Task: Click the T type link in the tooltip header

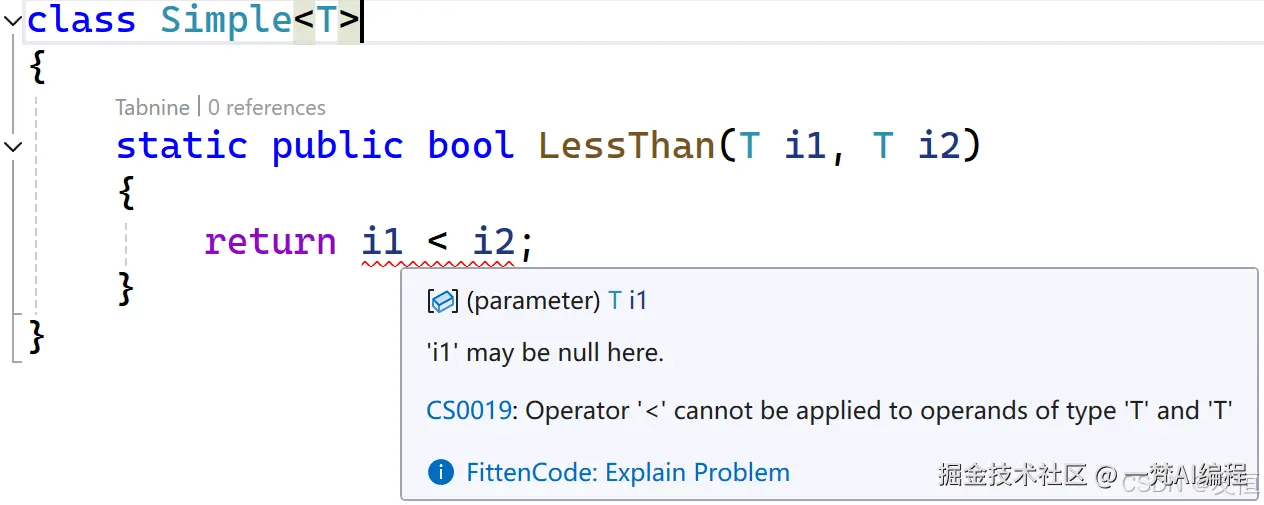Action: [615, 300]
